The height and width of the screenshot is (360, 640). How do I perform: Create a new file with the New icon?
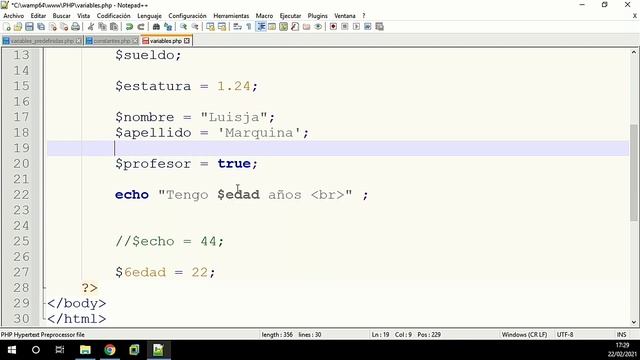coord(7,27)
